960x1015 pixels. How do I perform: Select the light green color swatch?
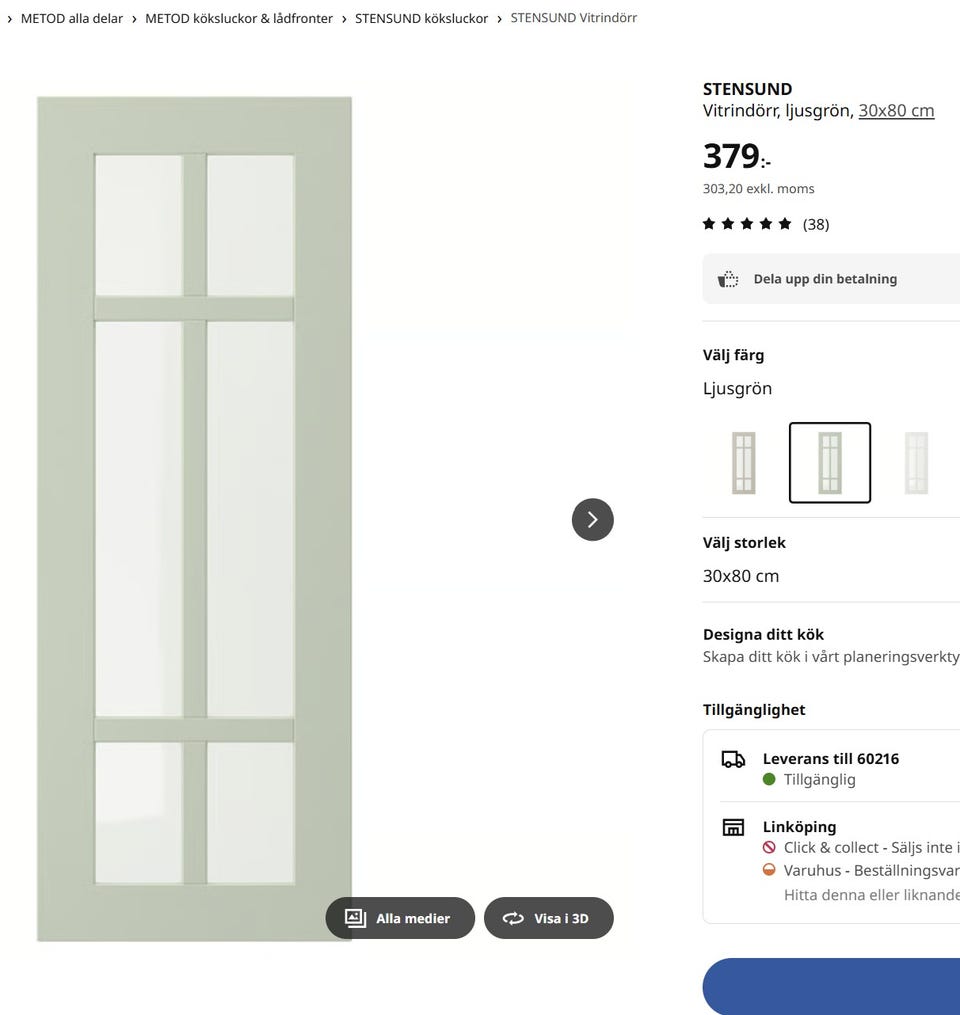pos(830,463)
